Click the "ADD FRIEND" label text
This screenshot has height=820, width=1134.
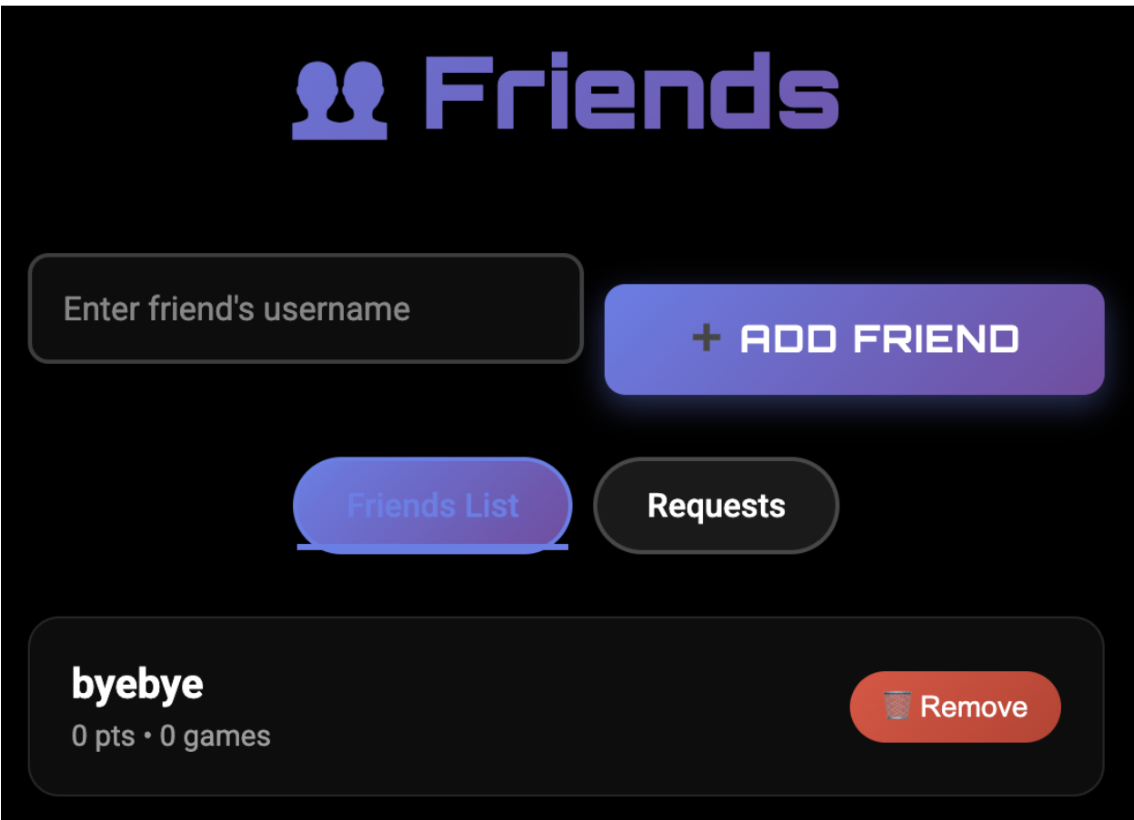pyautogui.click(x=879, y=338)
